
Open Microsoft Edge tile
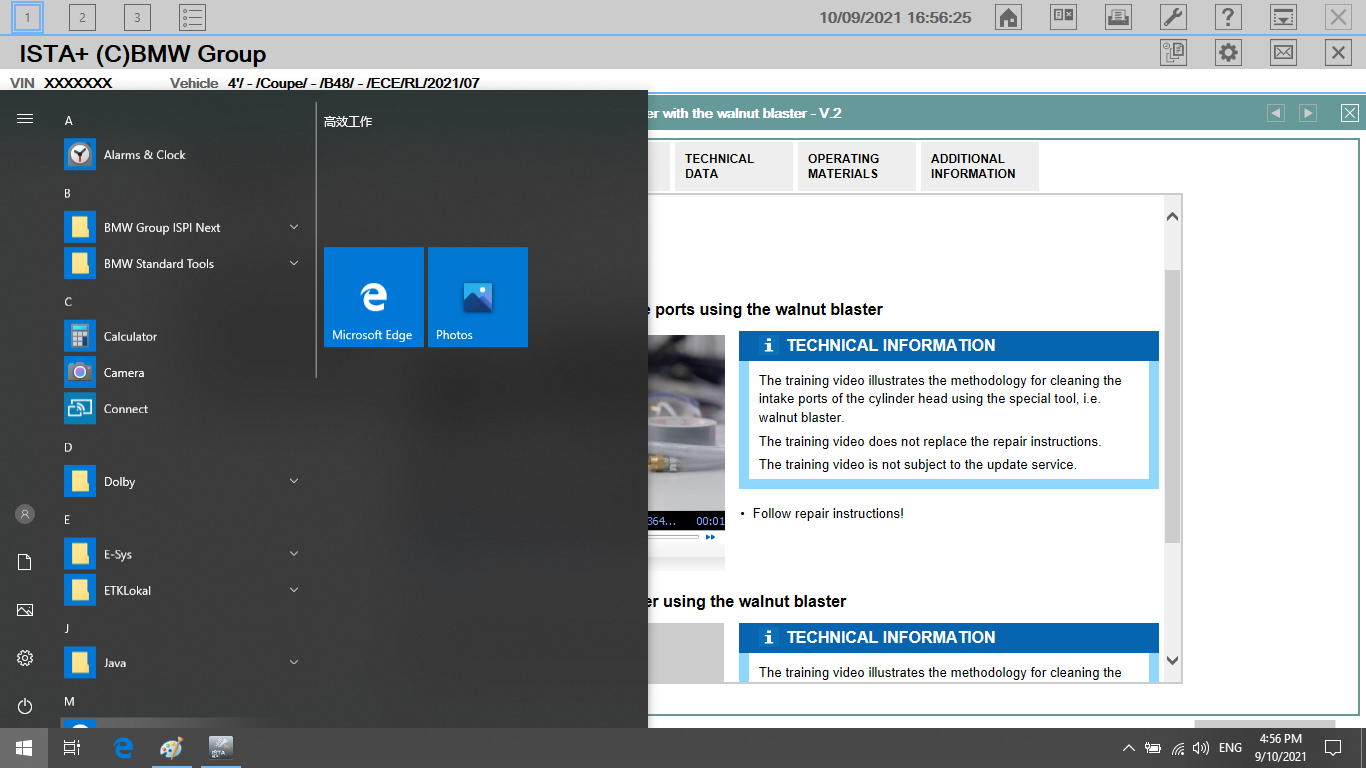374,297
